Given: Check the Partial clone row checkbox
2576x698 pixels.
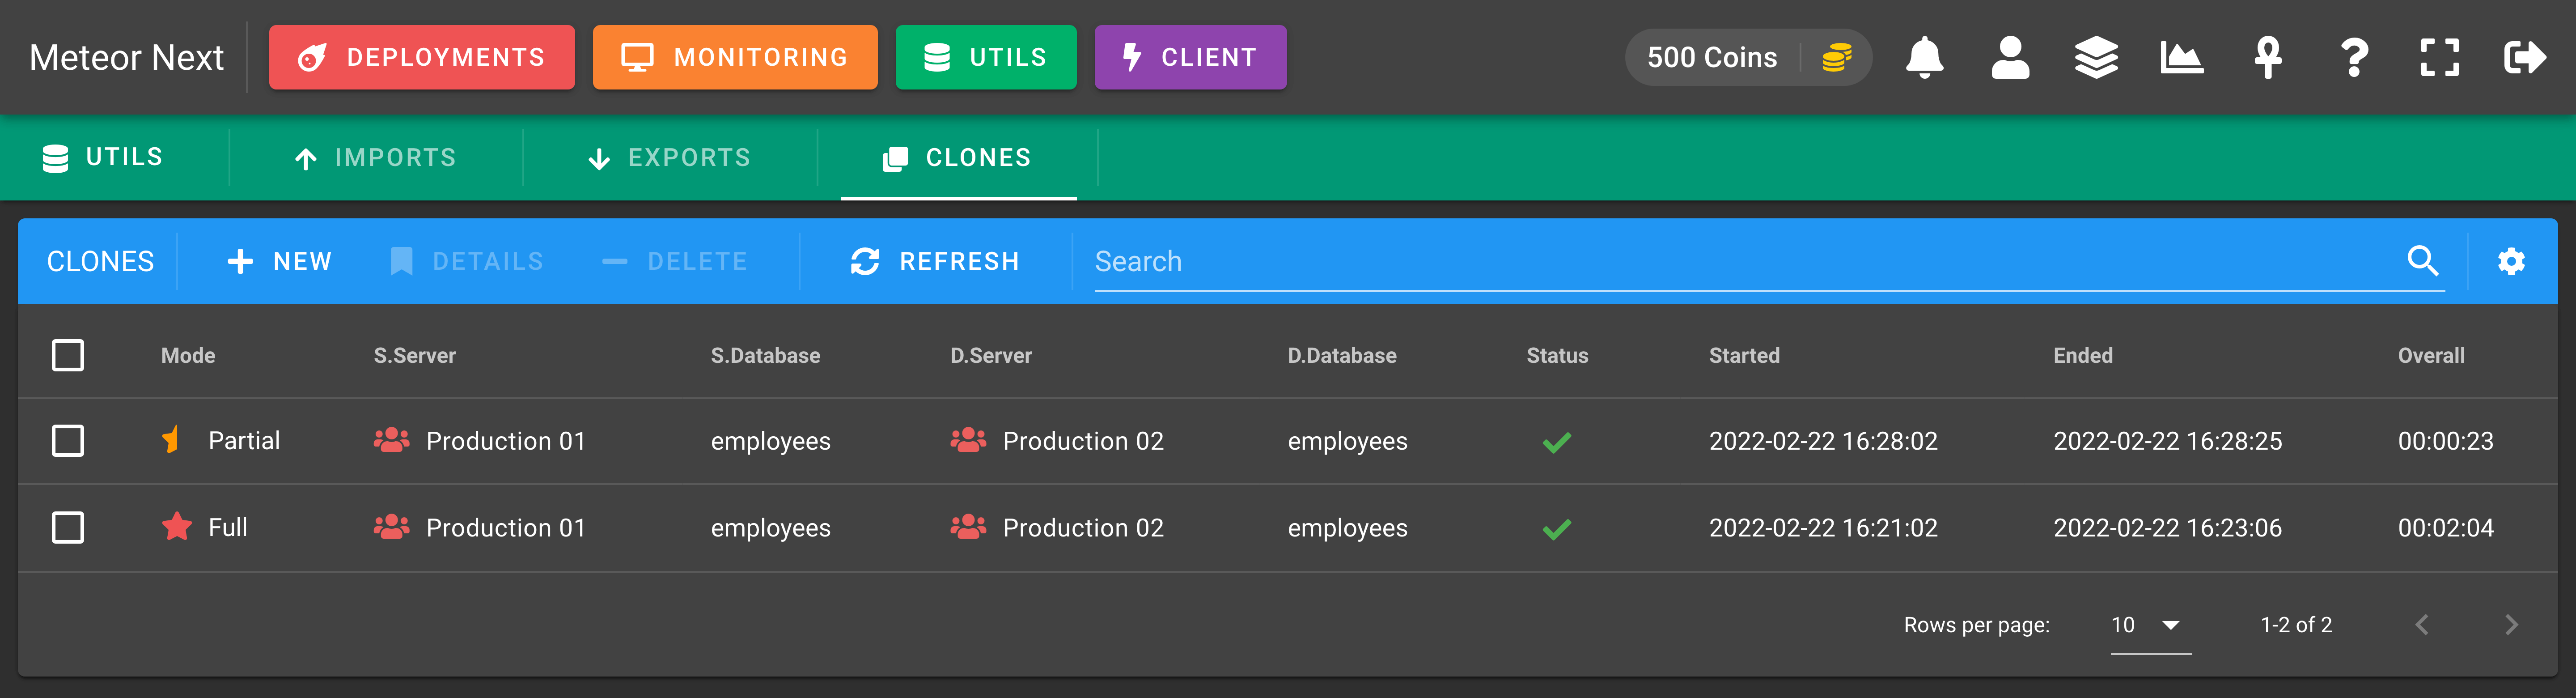Looking at the screenshot, I should (x=68, y=441).
